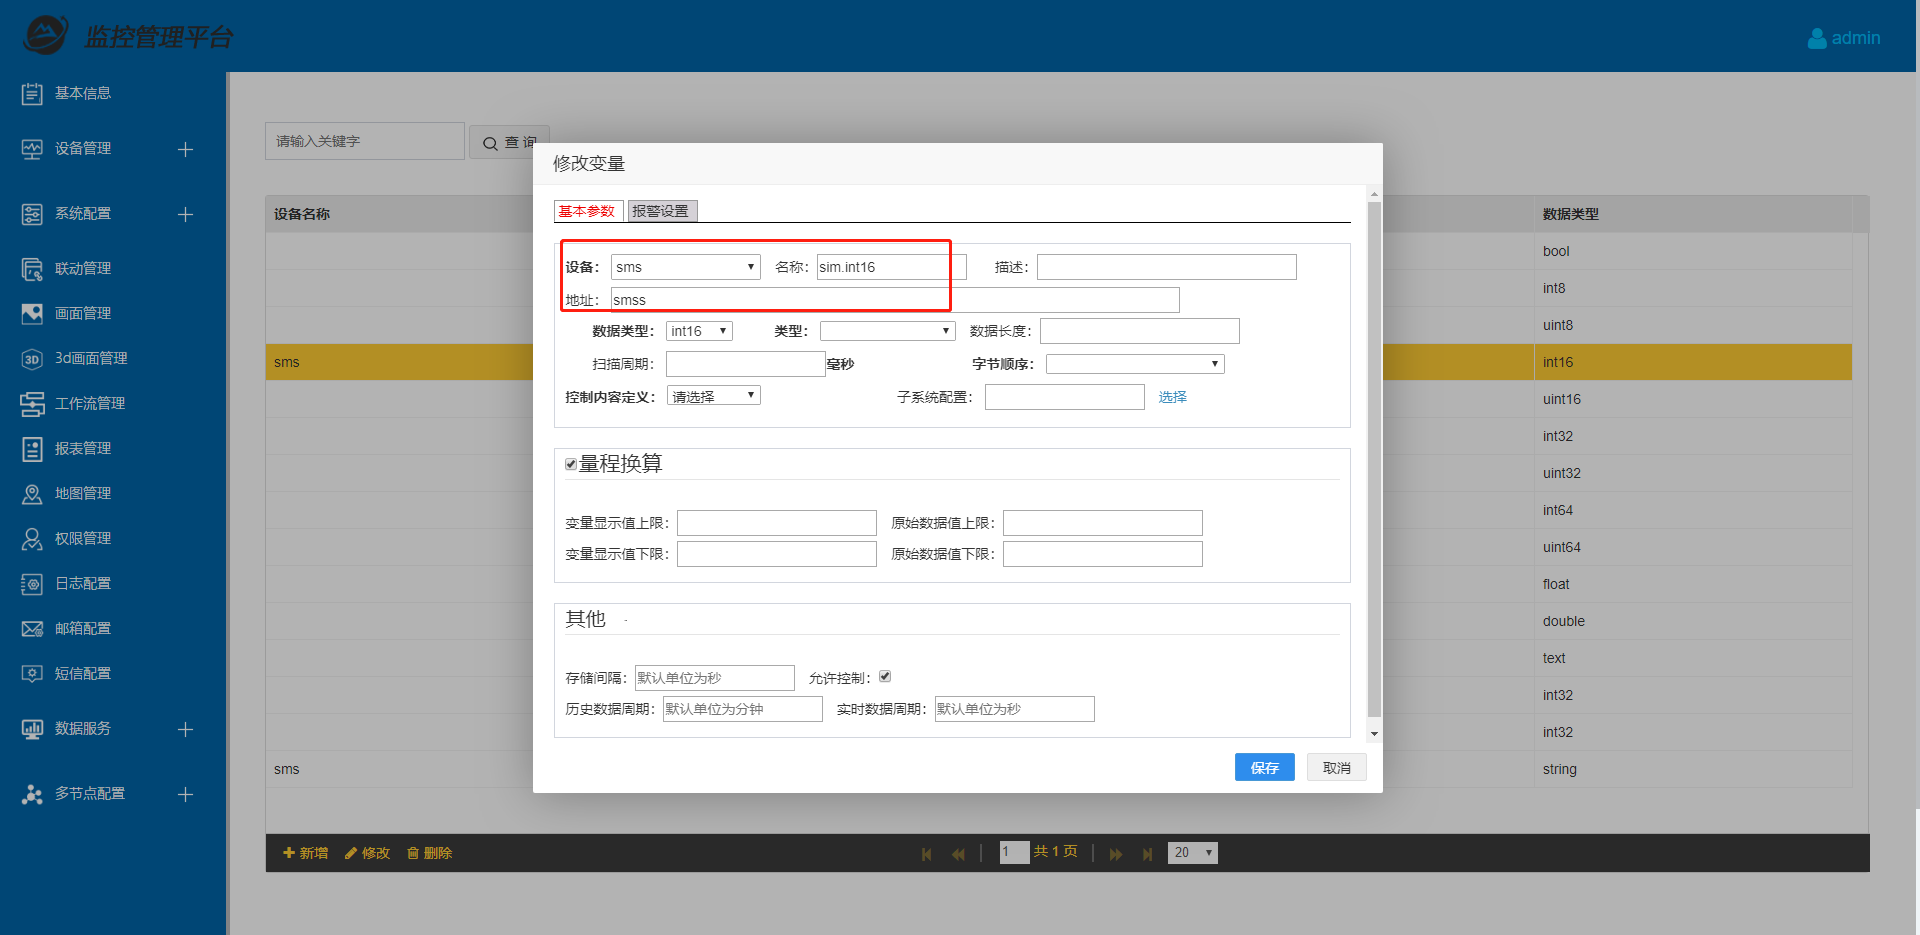Focus the 地址 field containing smss

(895, 300)
